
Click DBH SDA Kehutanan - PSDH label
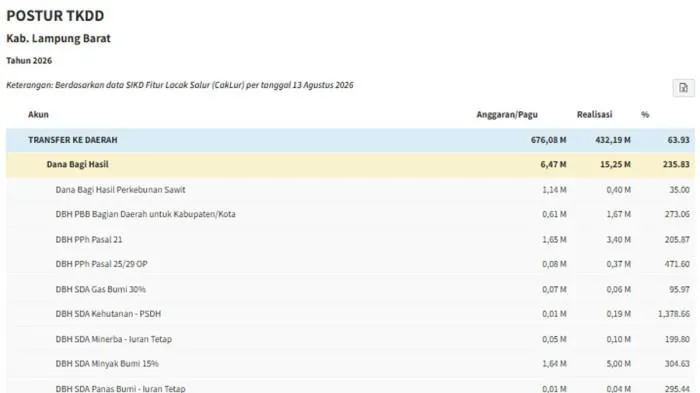pyautogui.click(x=108, y=314)
